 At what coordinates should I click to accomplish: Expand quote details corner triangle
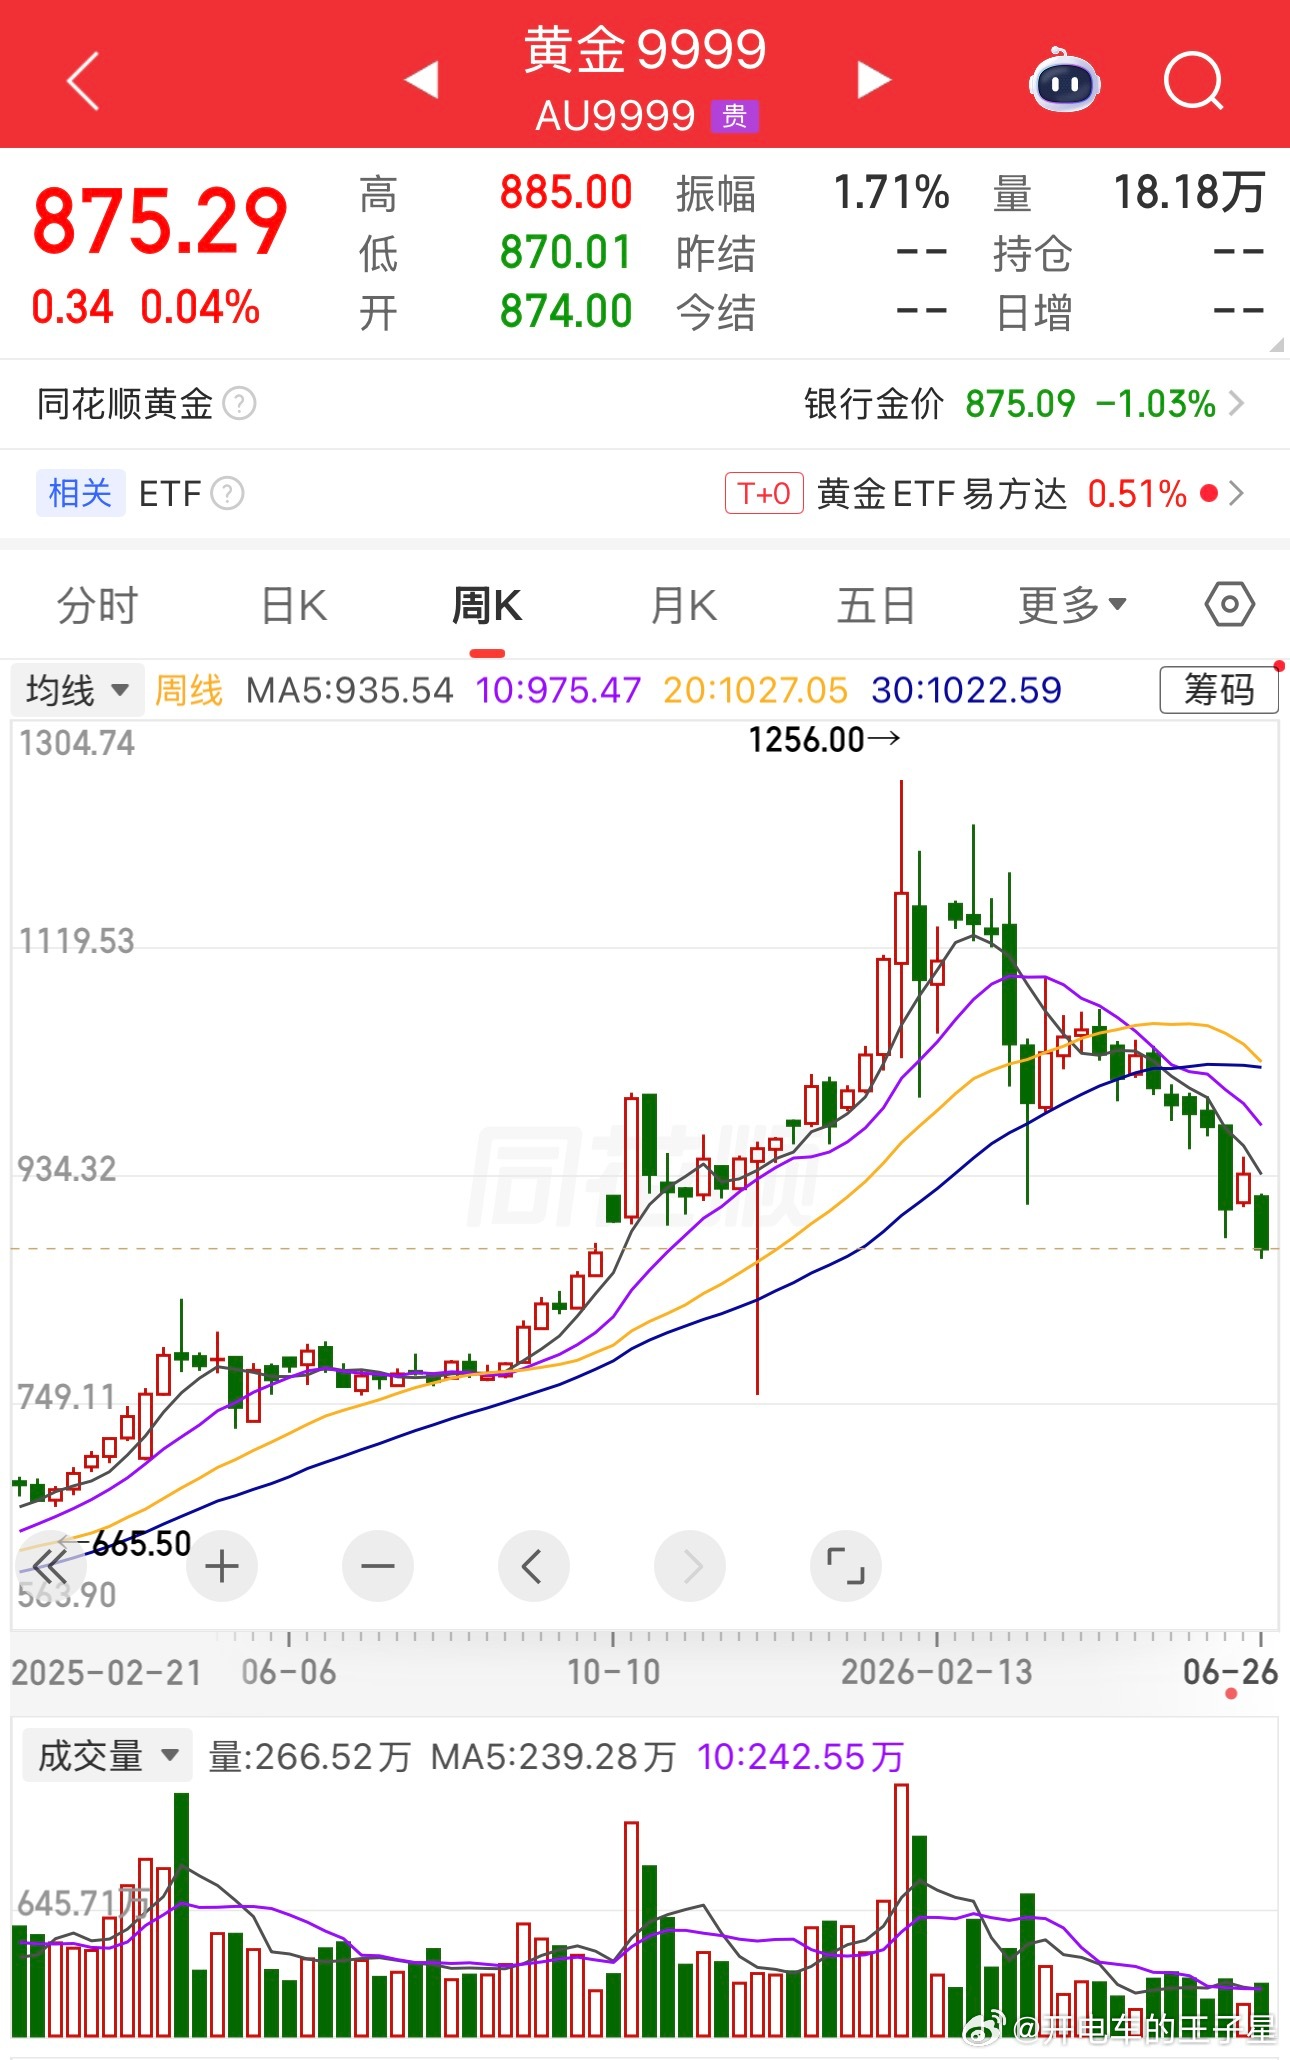click(1276, 345)
